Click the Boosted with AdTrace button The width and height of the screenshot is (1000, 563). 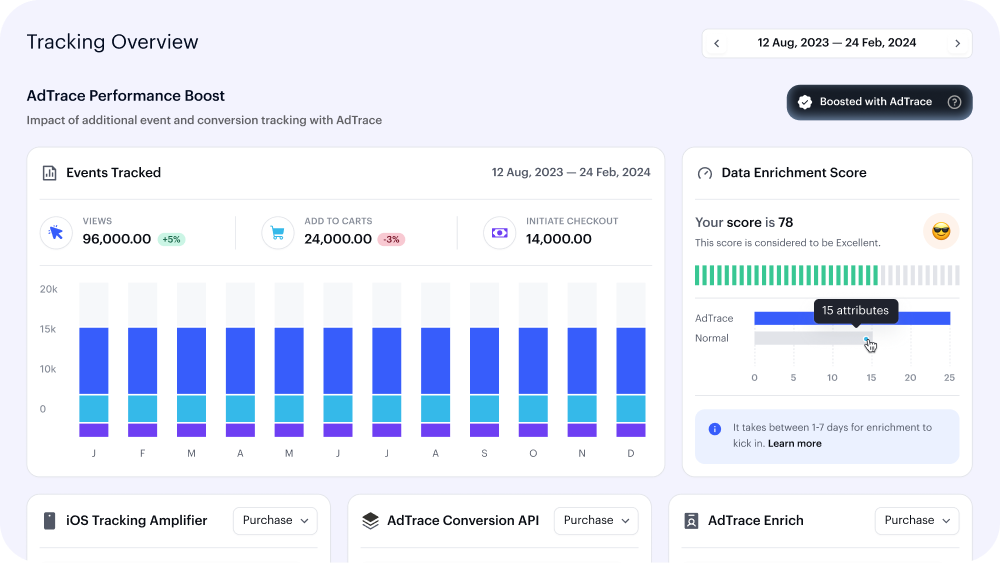879,102
